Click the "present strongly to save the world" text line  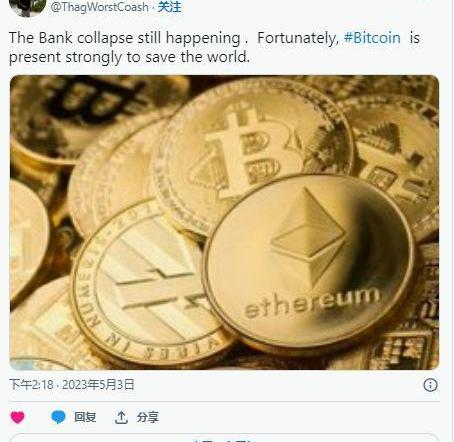pyautogui.click(x=129, y=57)
